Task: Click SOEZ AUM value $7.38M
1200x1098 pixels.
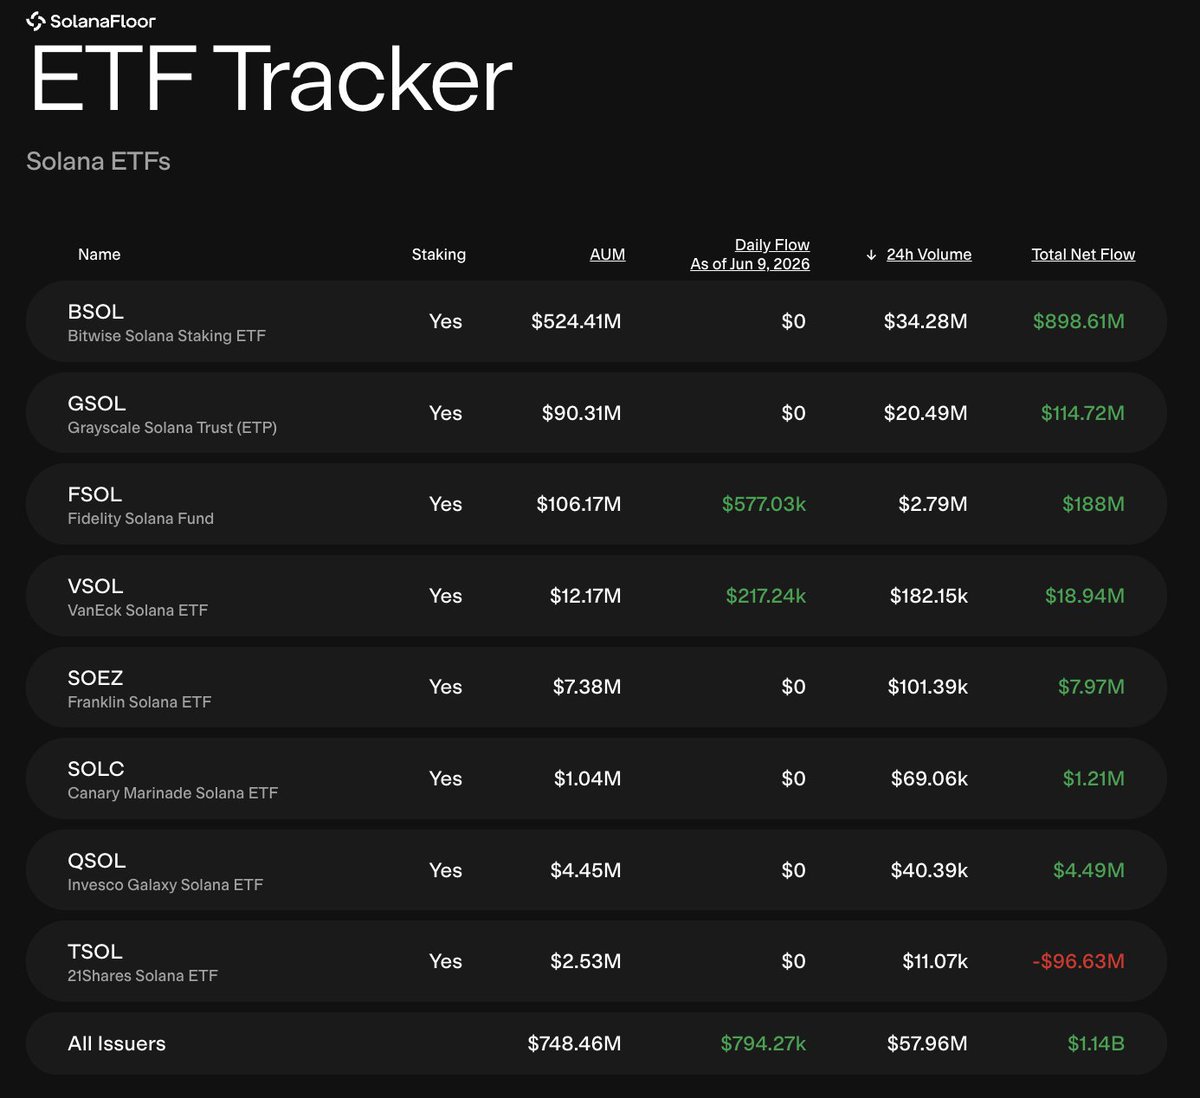Action: [x=587, y=687]
